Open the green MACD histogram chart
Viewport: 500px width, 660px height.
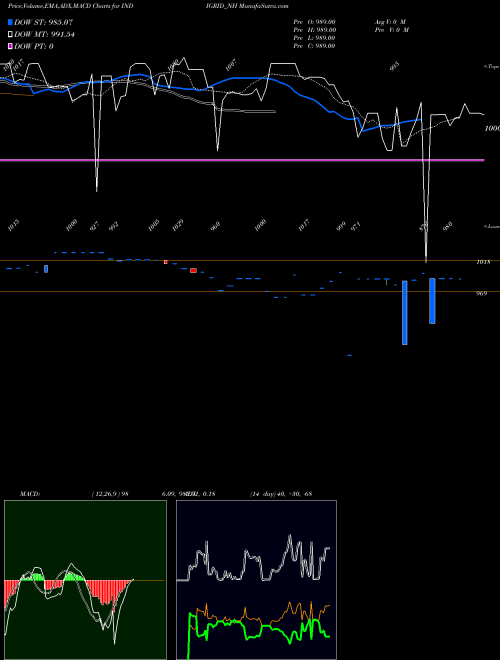tap(85, 580)
